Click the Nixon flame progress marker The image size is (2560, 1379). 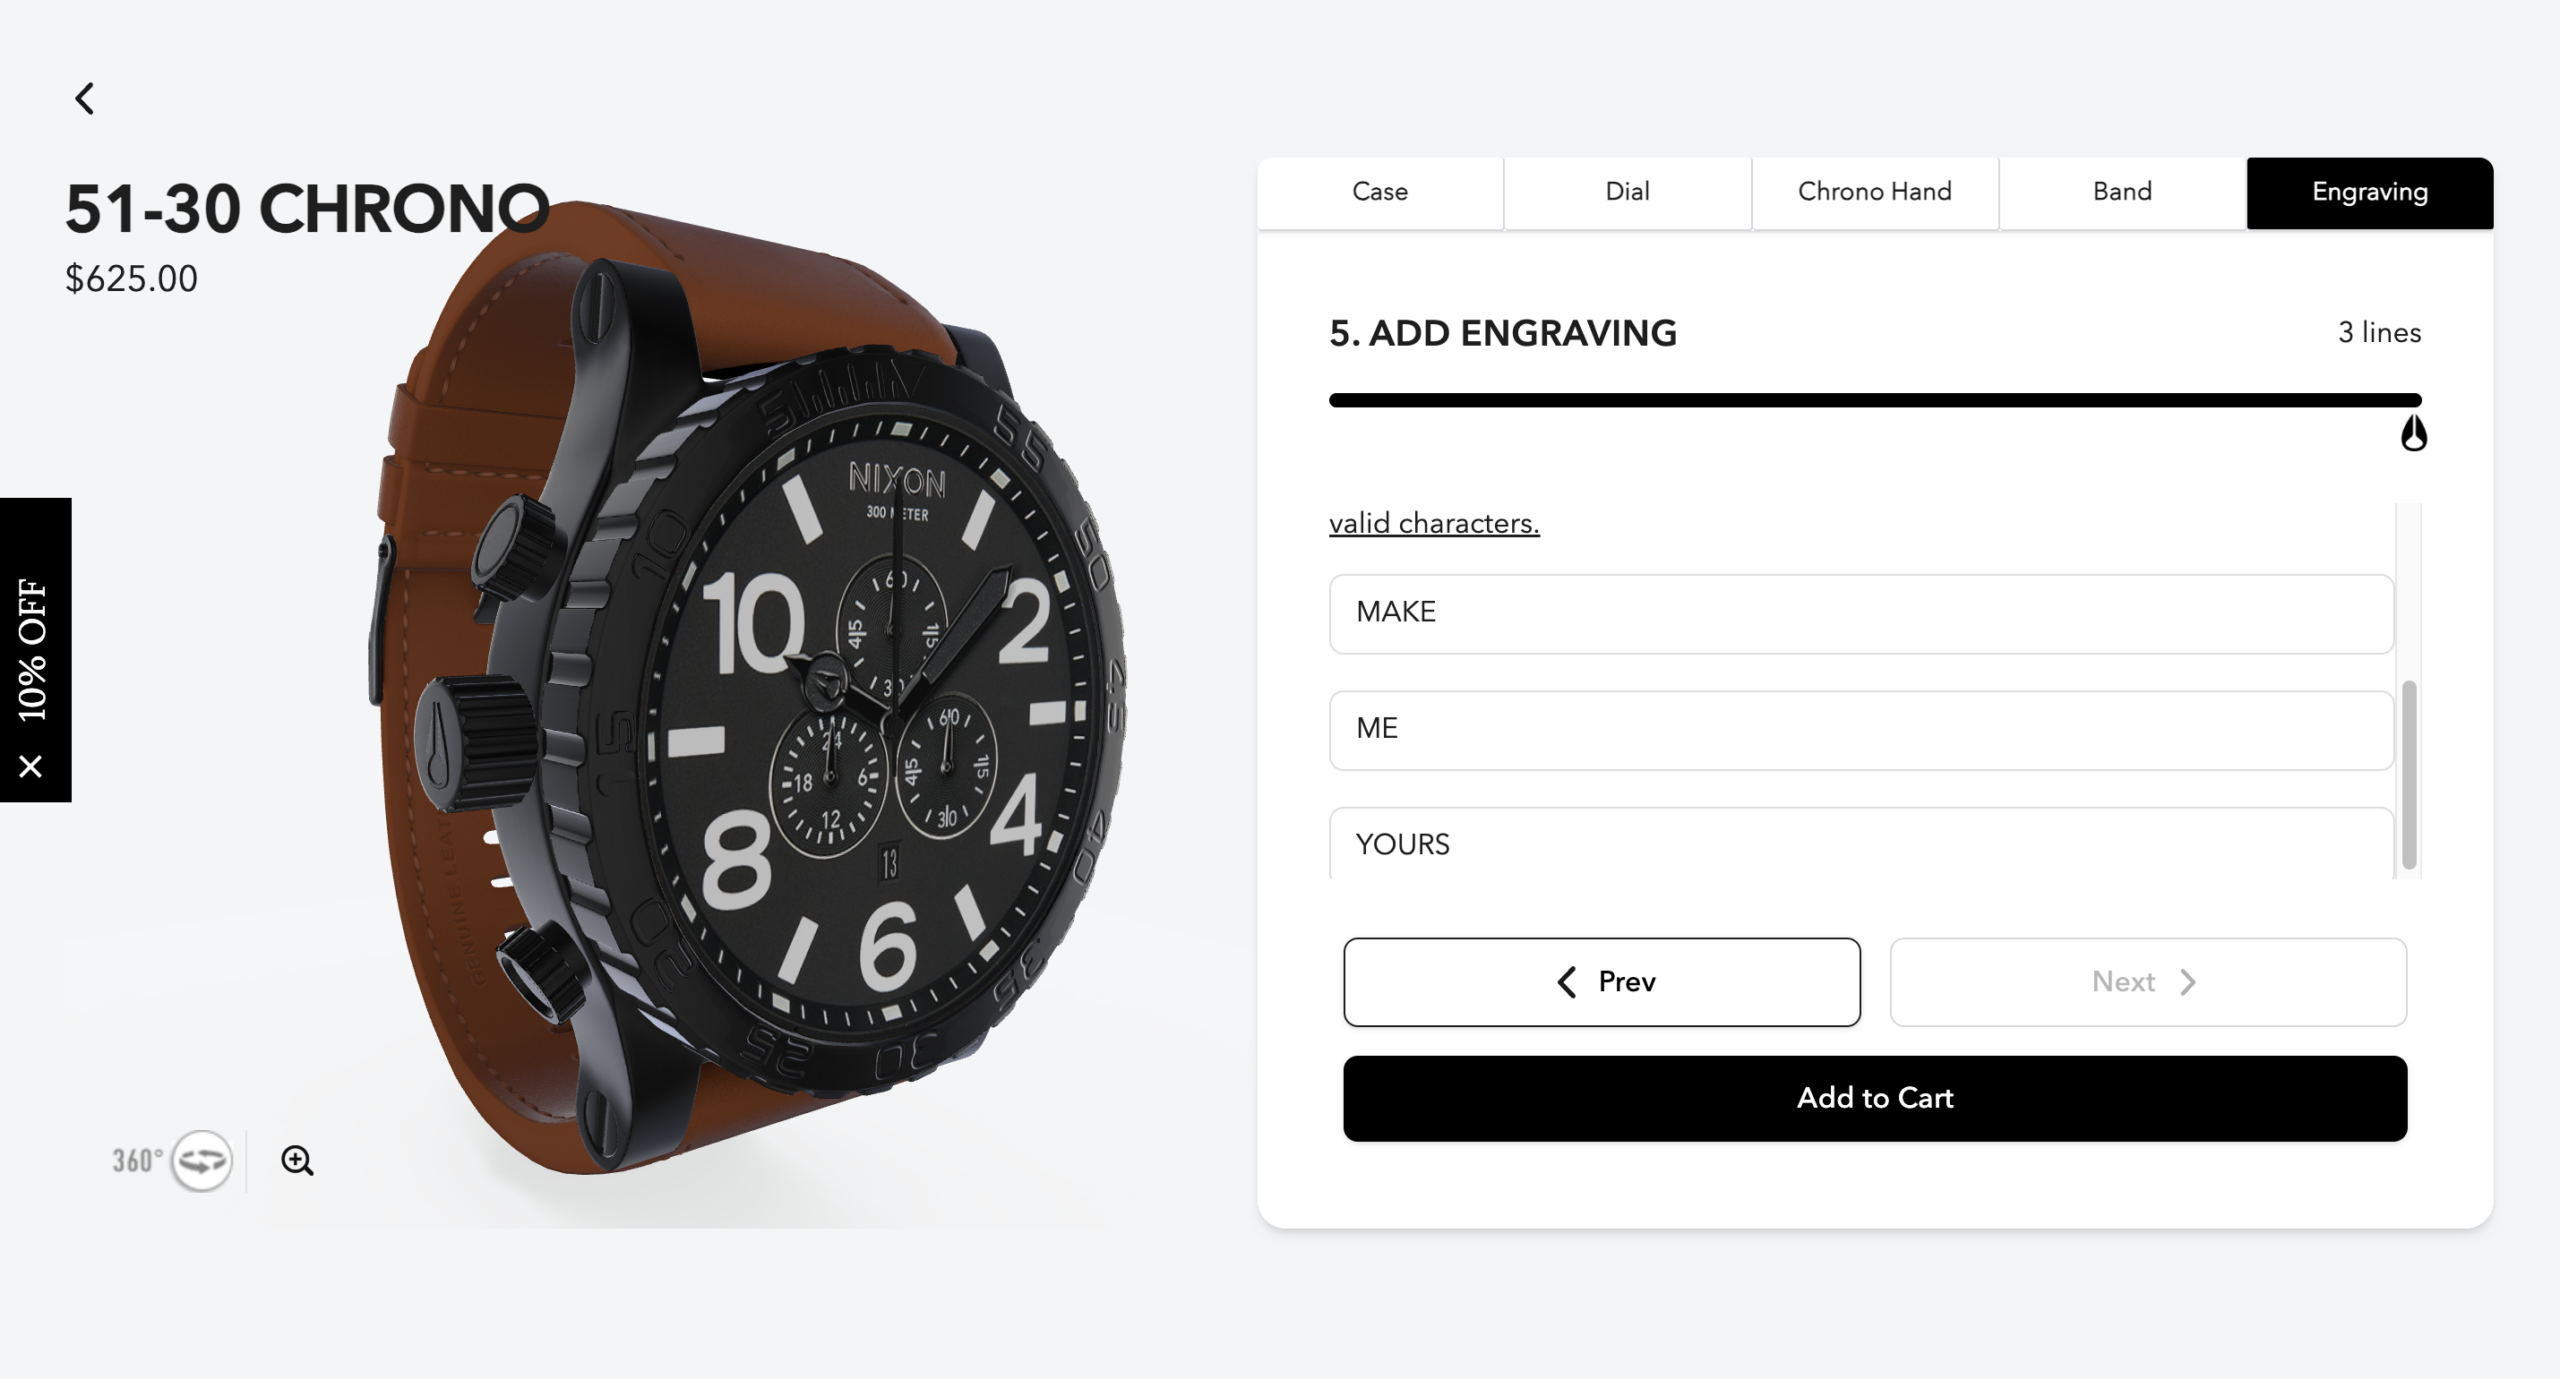pos(2414,433)
